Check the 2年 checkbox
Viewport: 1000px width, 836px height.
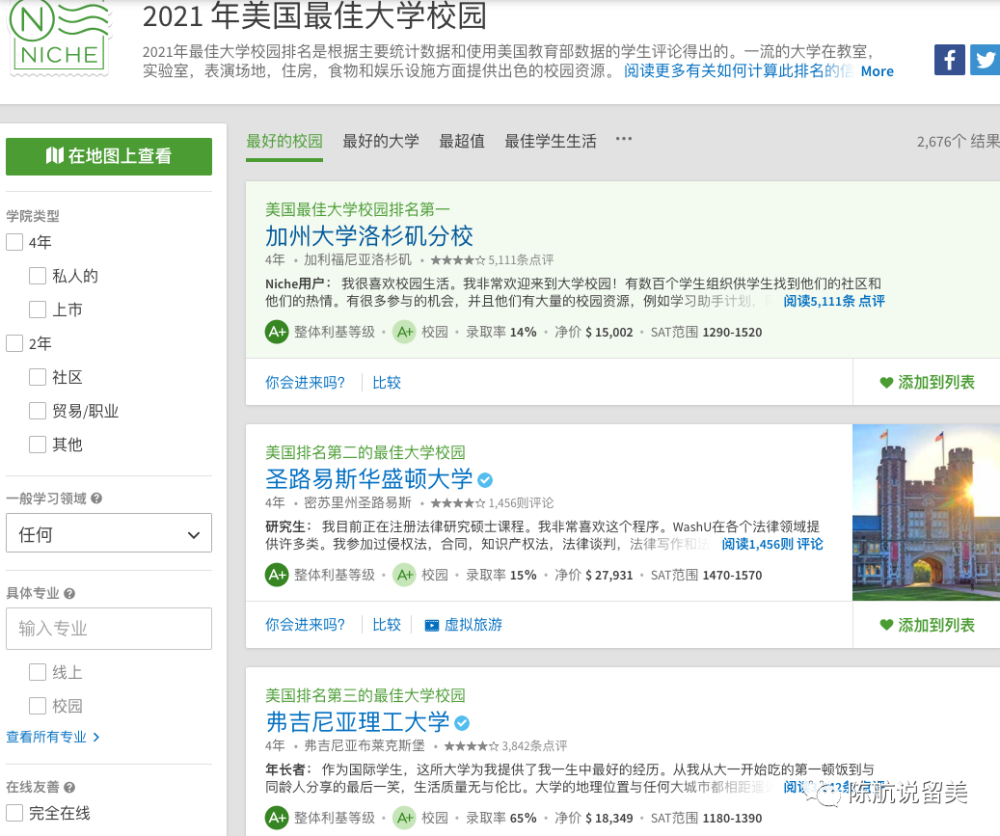15,344
